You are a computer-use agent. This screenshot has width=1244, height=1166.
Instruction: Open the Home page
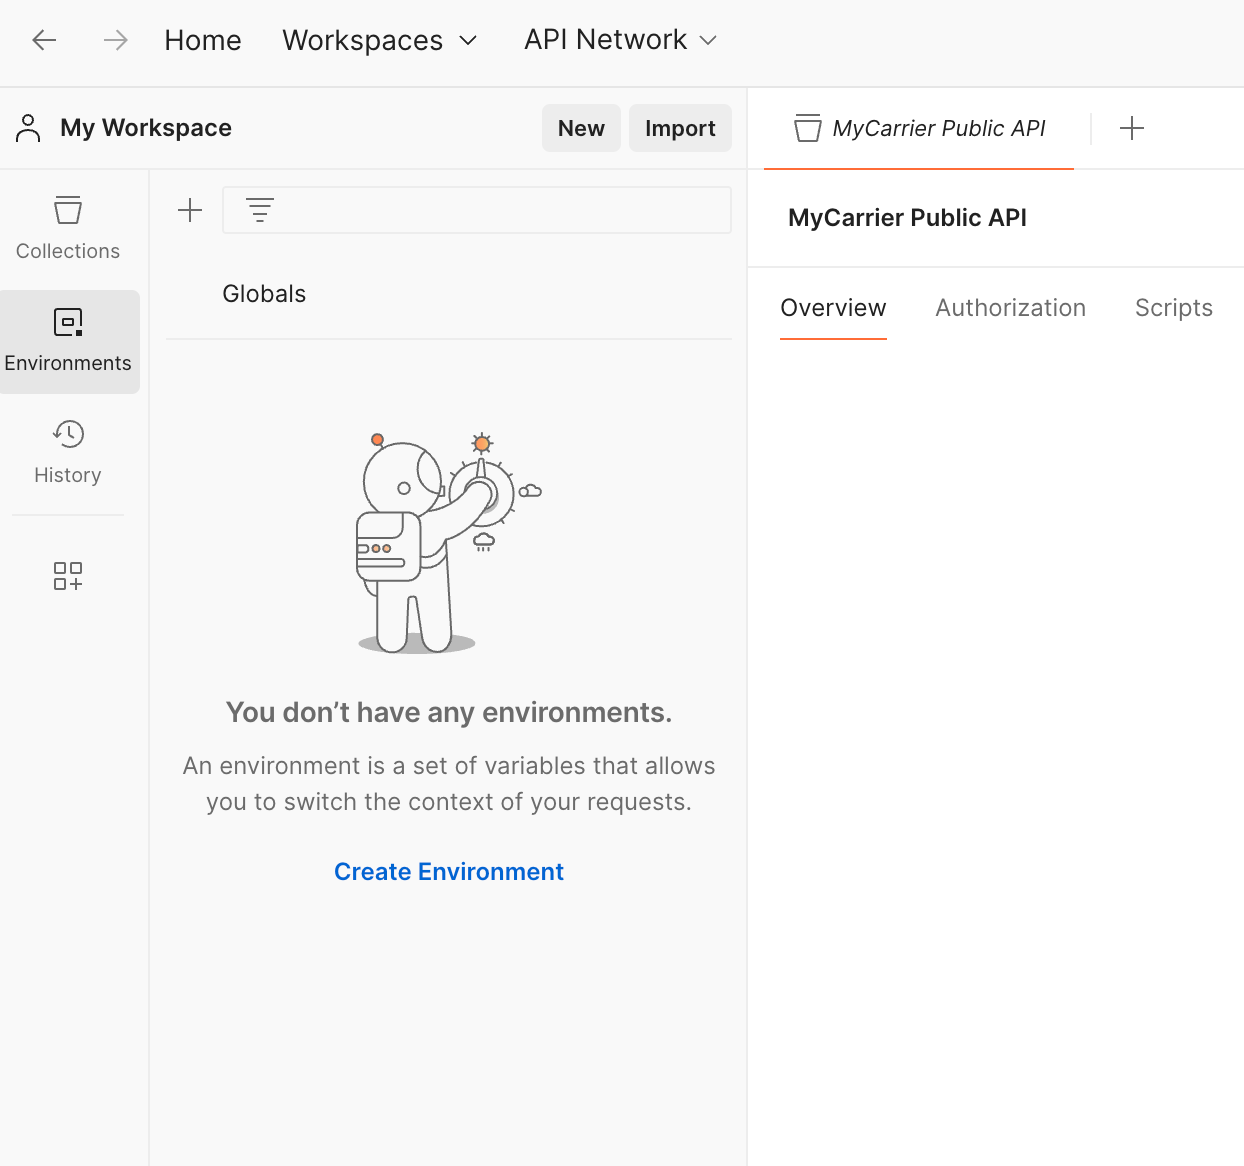pyautogui.click(x=203, y=40)
